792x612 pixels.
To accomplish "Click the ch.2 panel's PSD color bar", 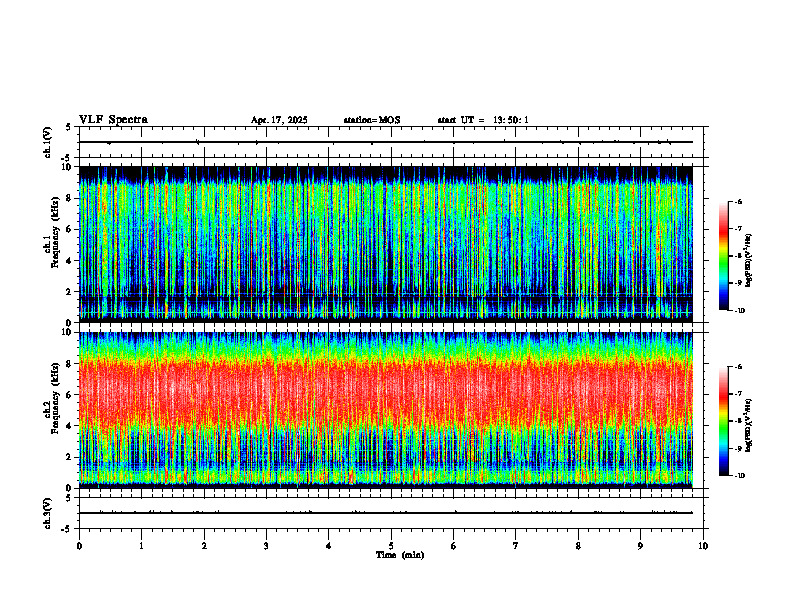I will click(x=724, y=421).
